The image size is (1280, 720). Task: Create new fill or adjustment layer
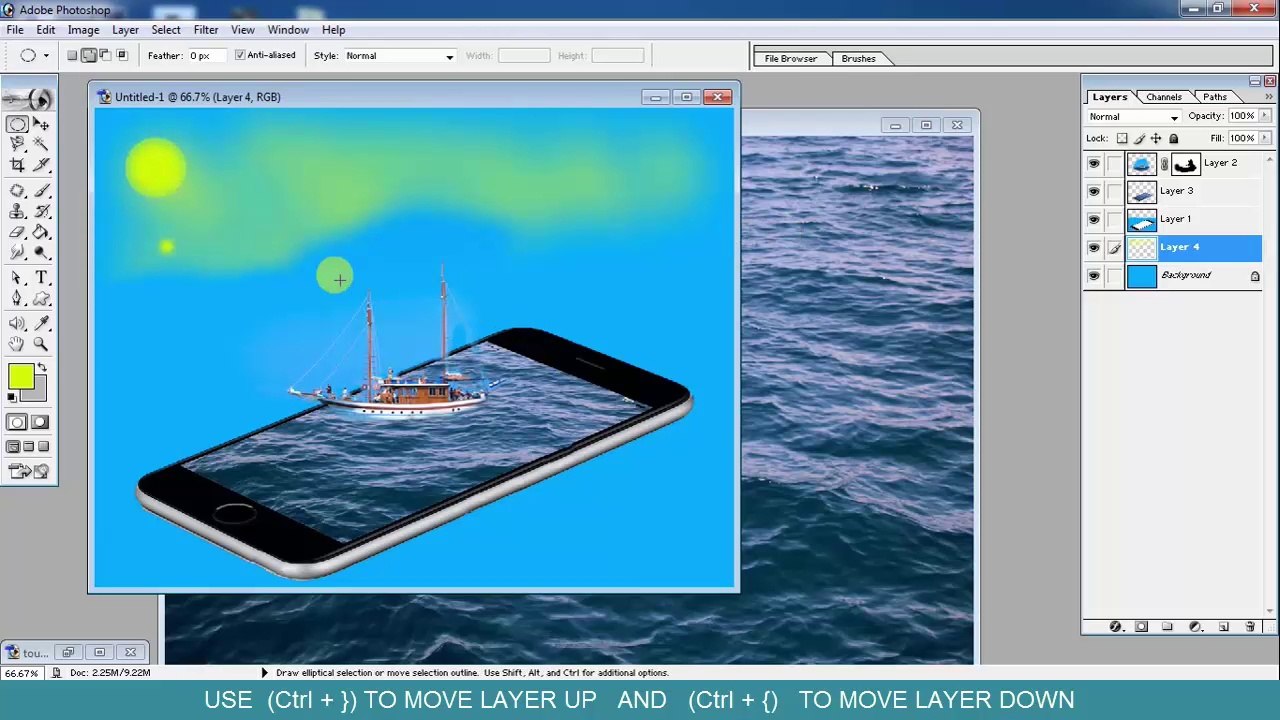coord(1195,627)
